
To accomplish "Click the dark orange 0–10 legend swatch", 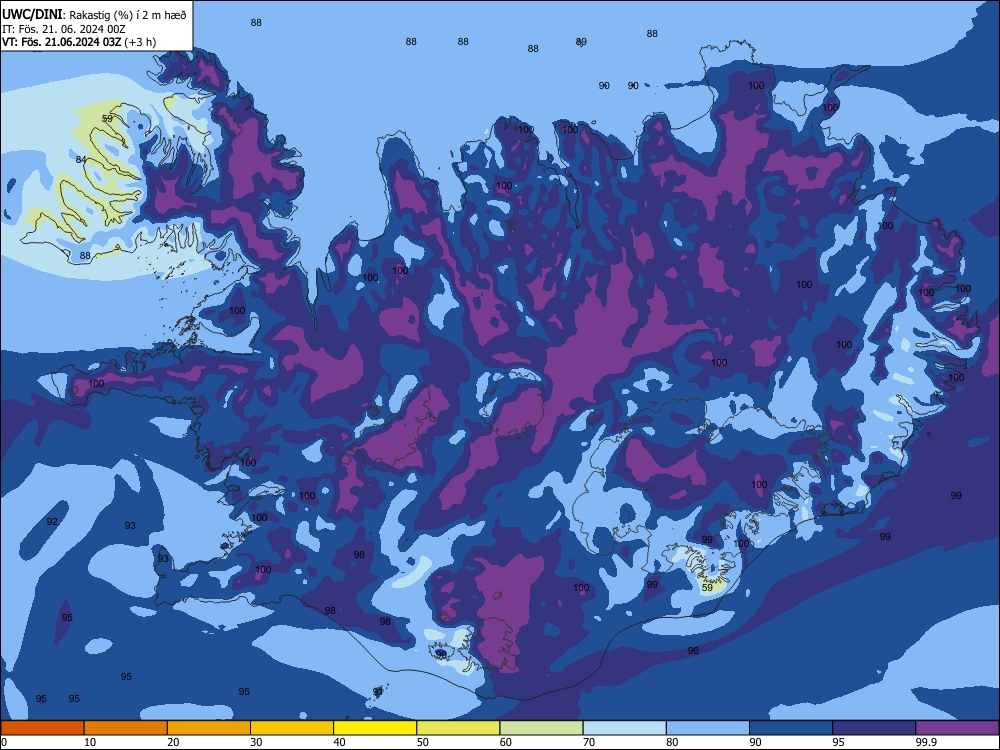I will (42, 728).
